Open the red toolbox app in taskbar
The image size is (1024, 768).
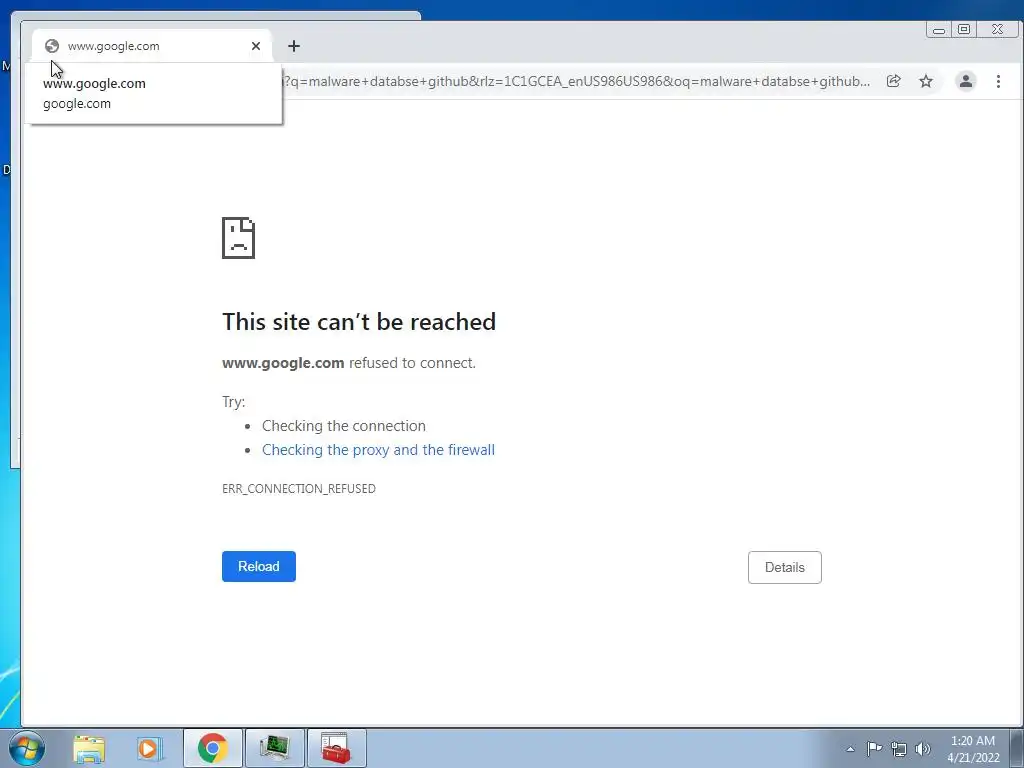click(336, 748)
